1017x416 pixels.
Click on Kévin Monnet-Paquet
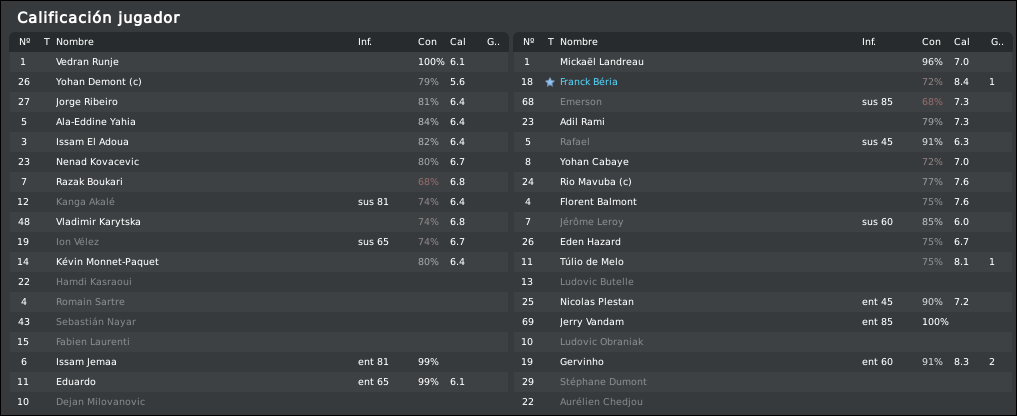(107, 262)
